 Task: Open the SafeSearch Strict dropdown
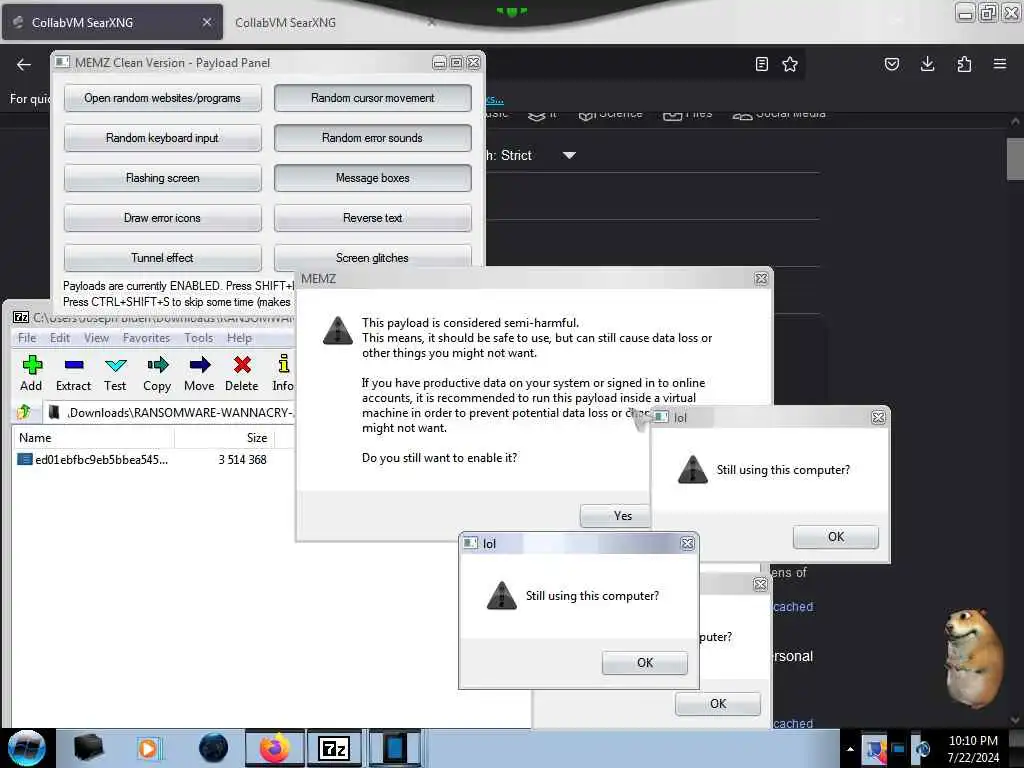(569, 155)
